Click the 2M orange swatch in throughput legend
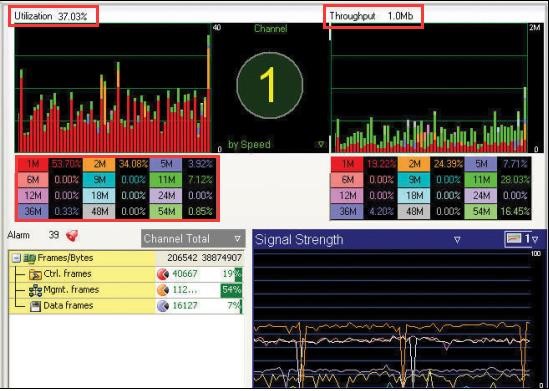Image resolution: width=549 pixels, height=391 pixels. click(414, 164)
